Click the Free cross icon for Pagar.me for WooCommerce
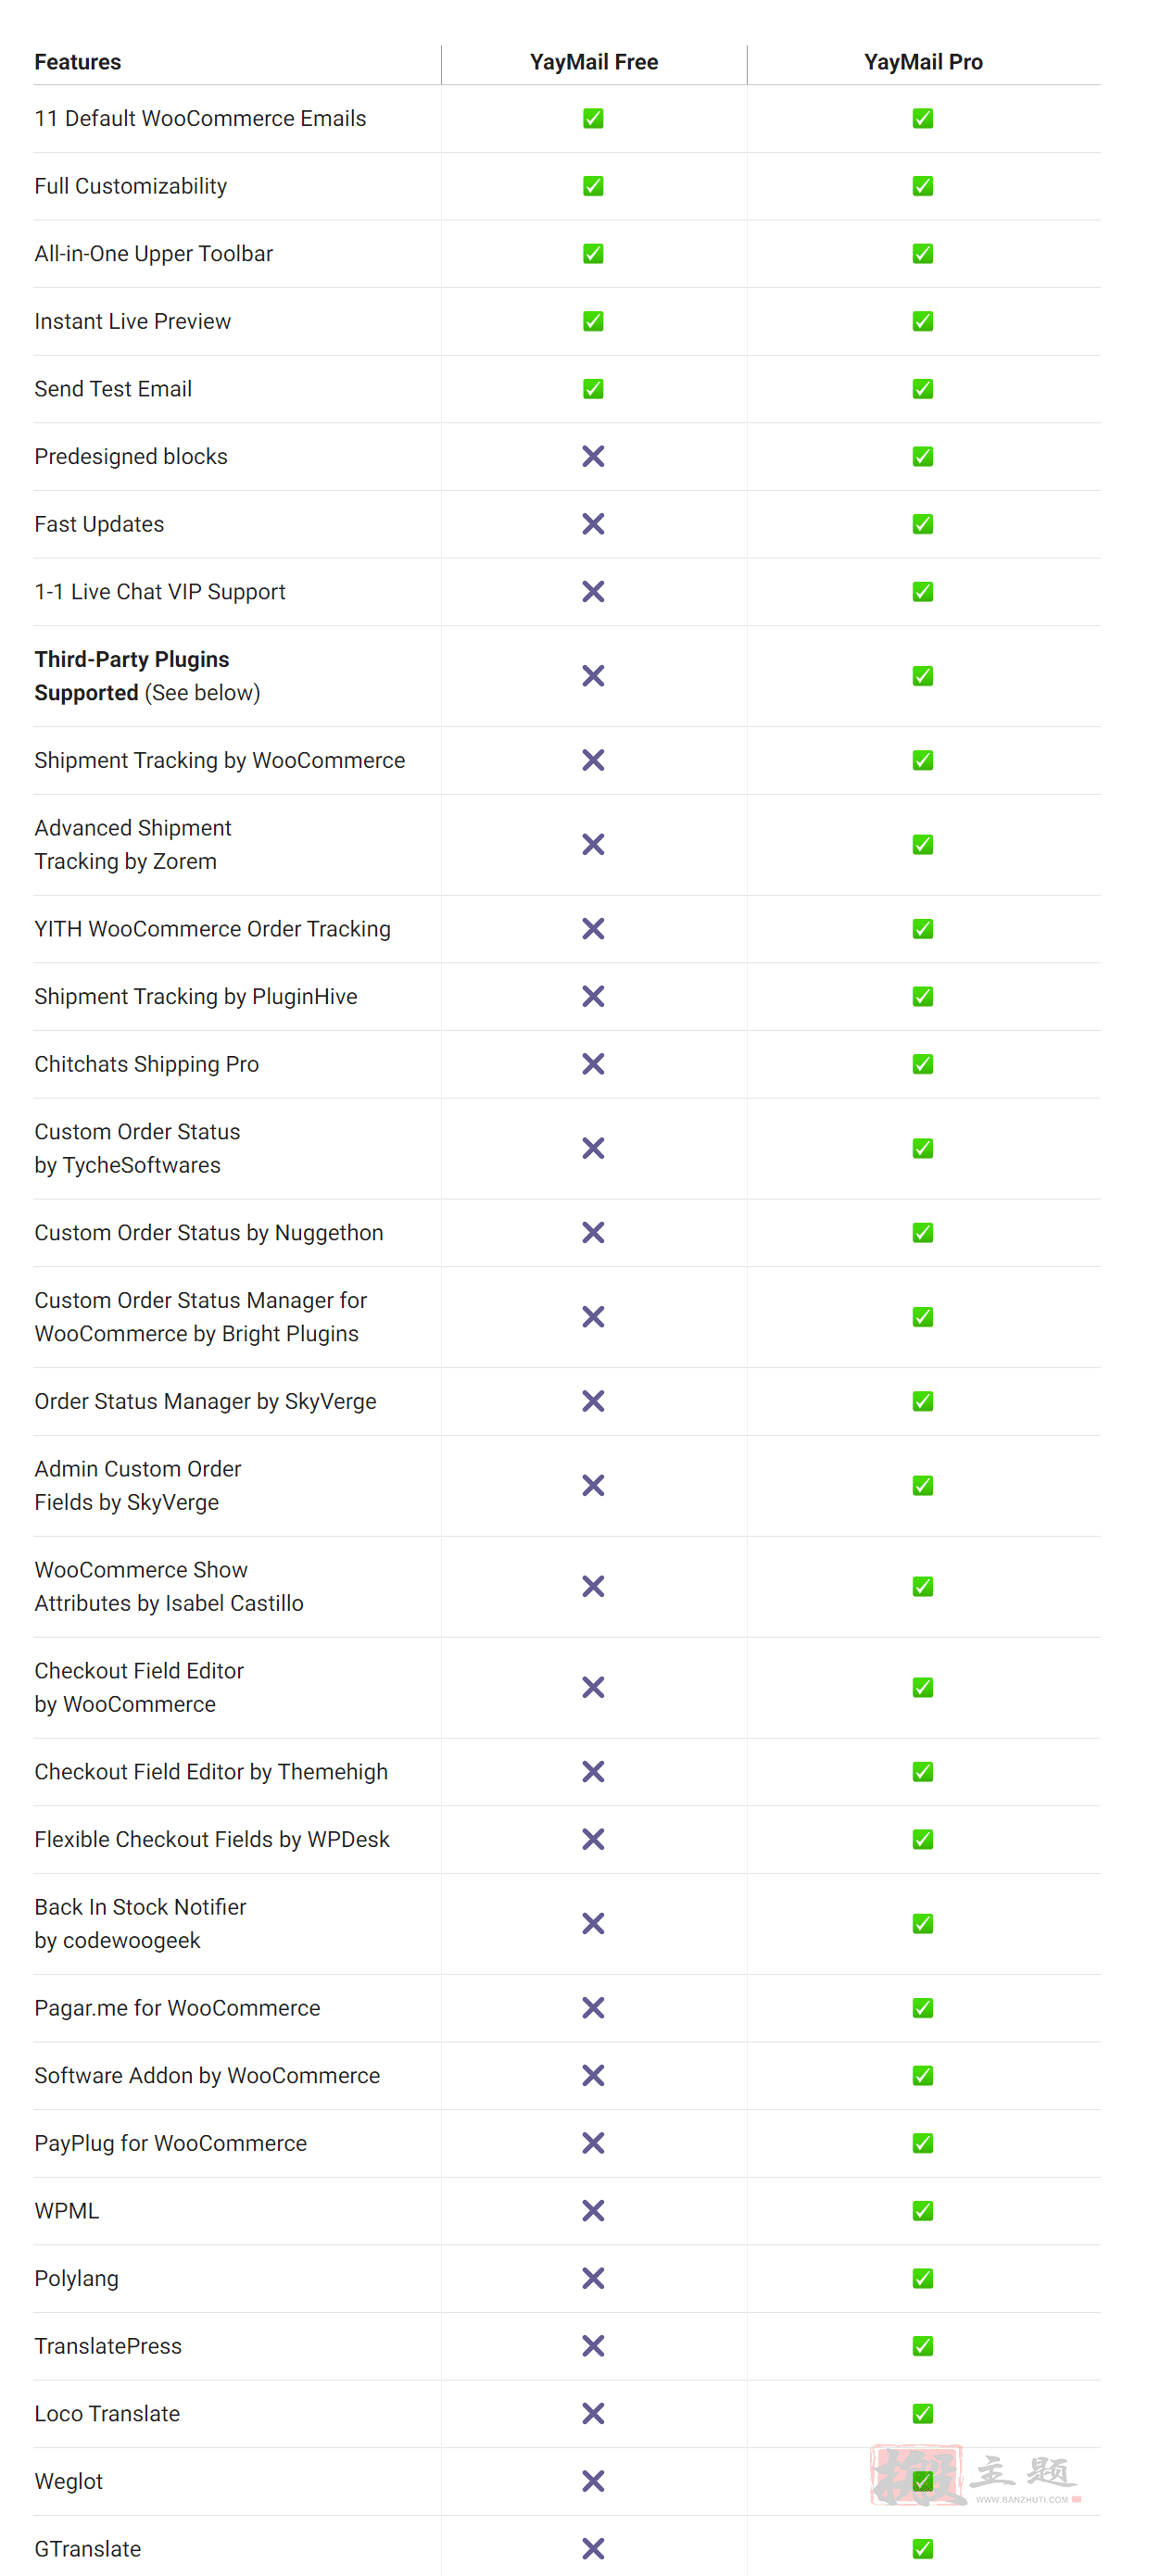Viewport: 1160px width, 2576px height. [x=593, y=2008]
